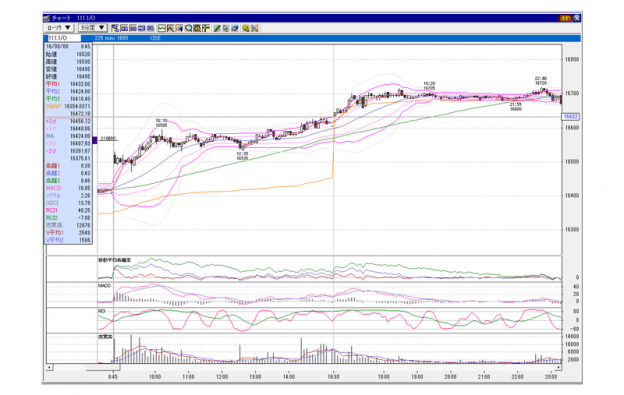Click the last toolbar icon with X

pos(255,28)
